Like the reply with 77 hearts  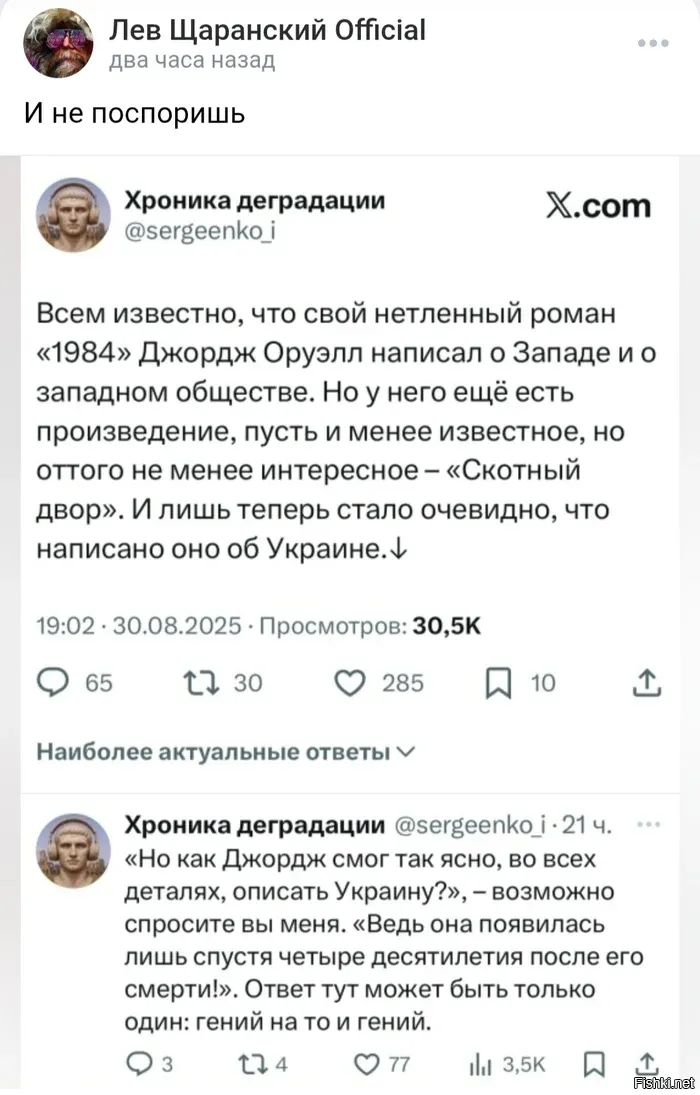(367, 1064)
